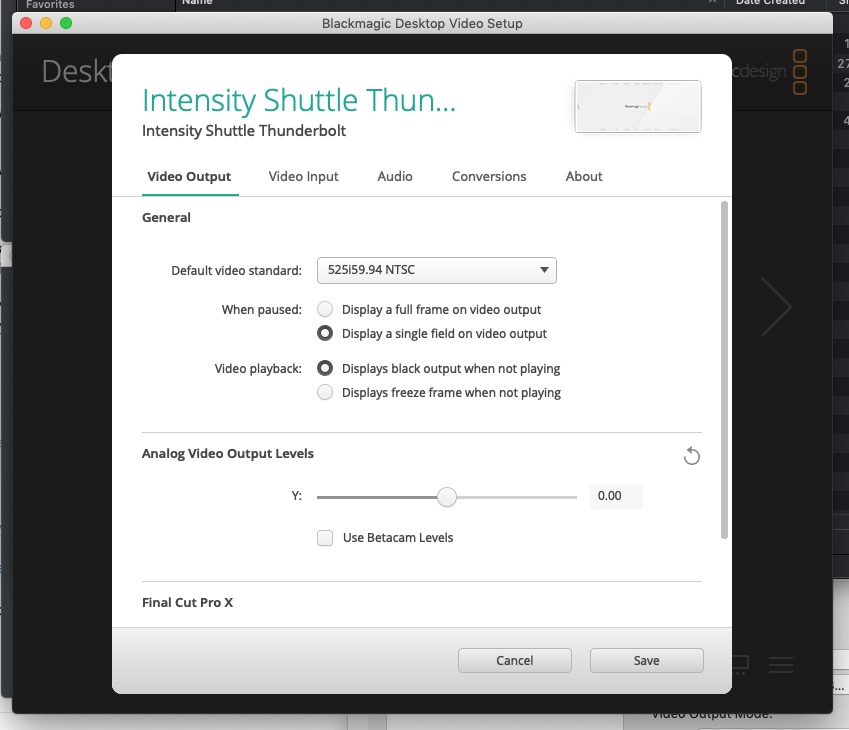Viewport: 849px width, 730px height.
Task: Click the monitor icon beside the Save button
Action: click(740, 664)
